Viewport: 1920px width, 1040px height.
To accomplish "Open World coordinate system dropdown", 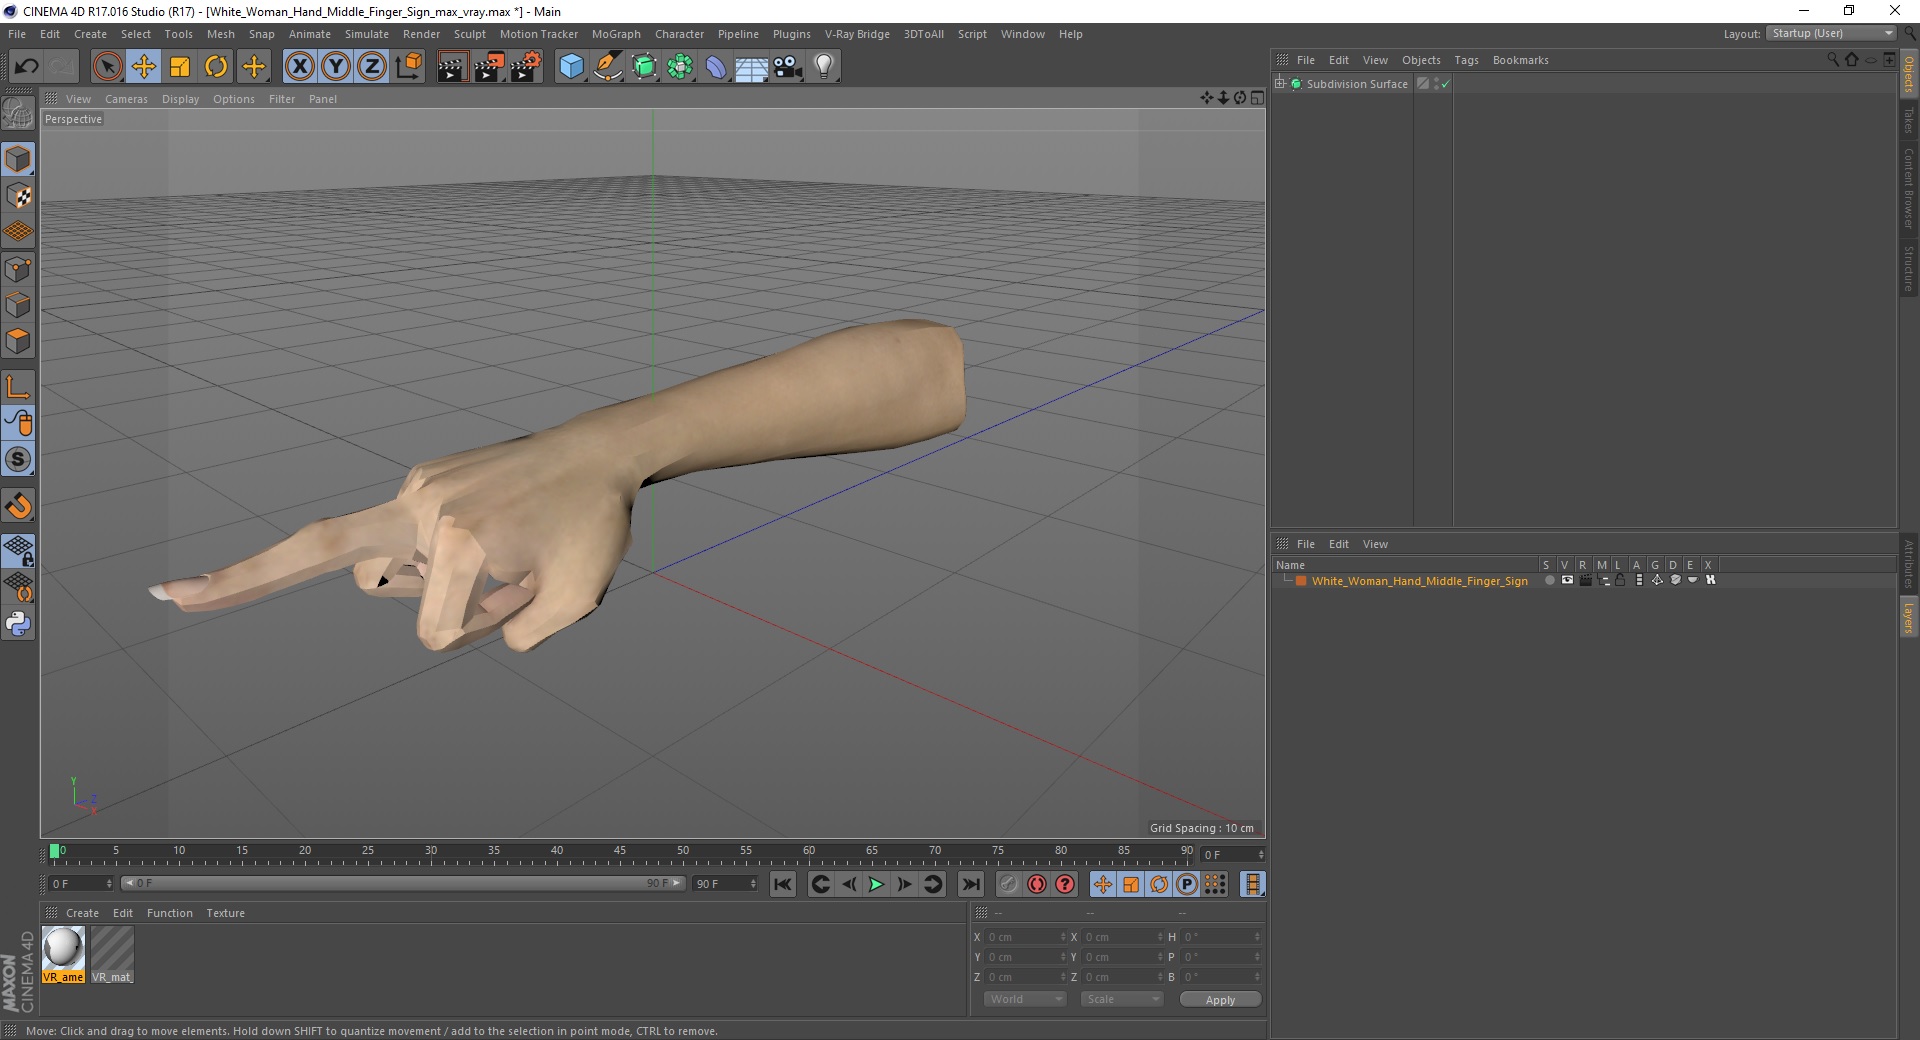I will point(1025,999).
